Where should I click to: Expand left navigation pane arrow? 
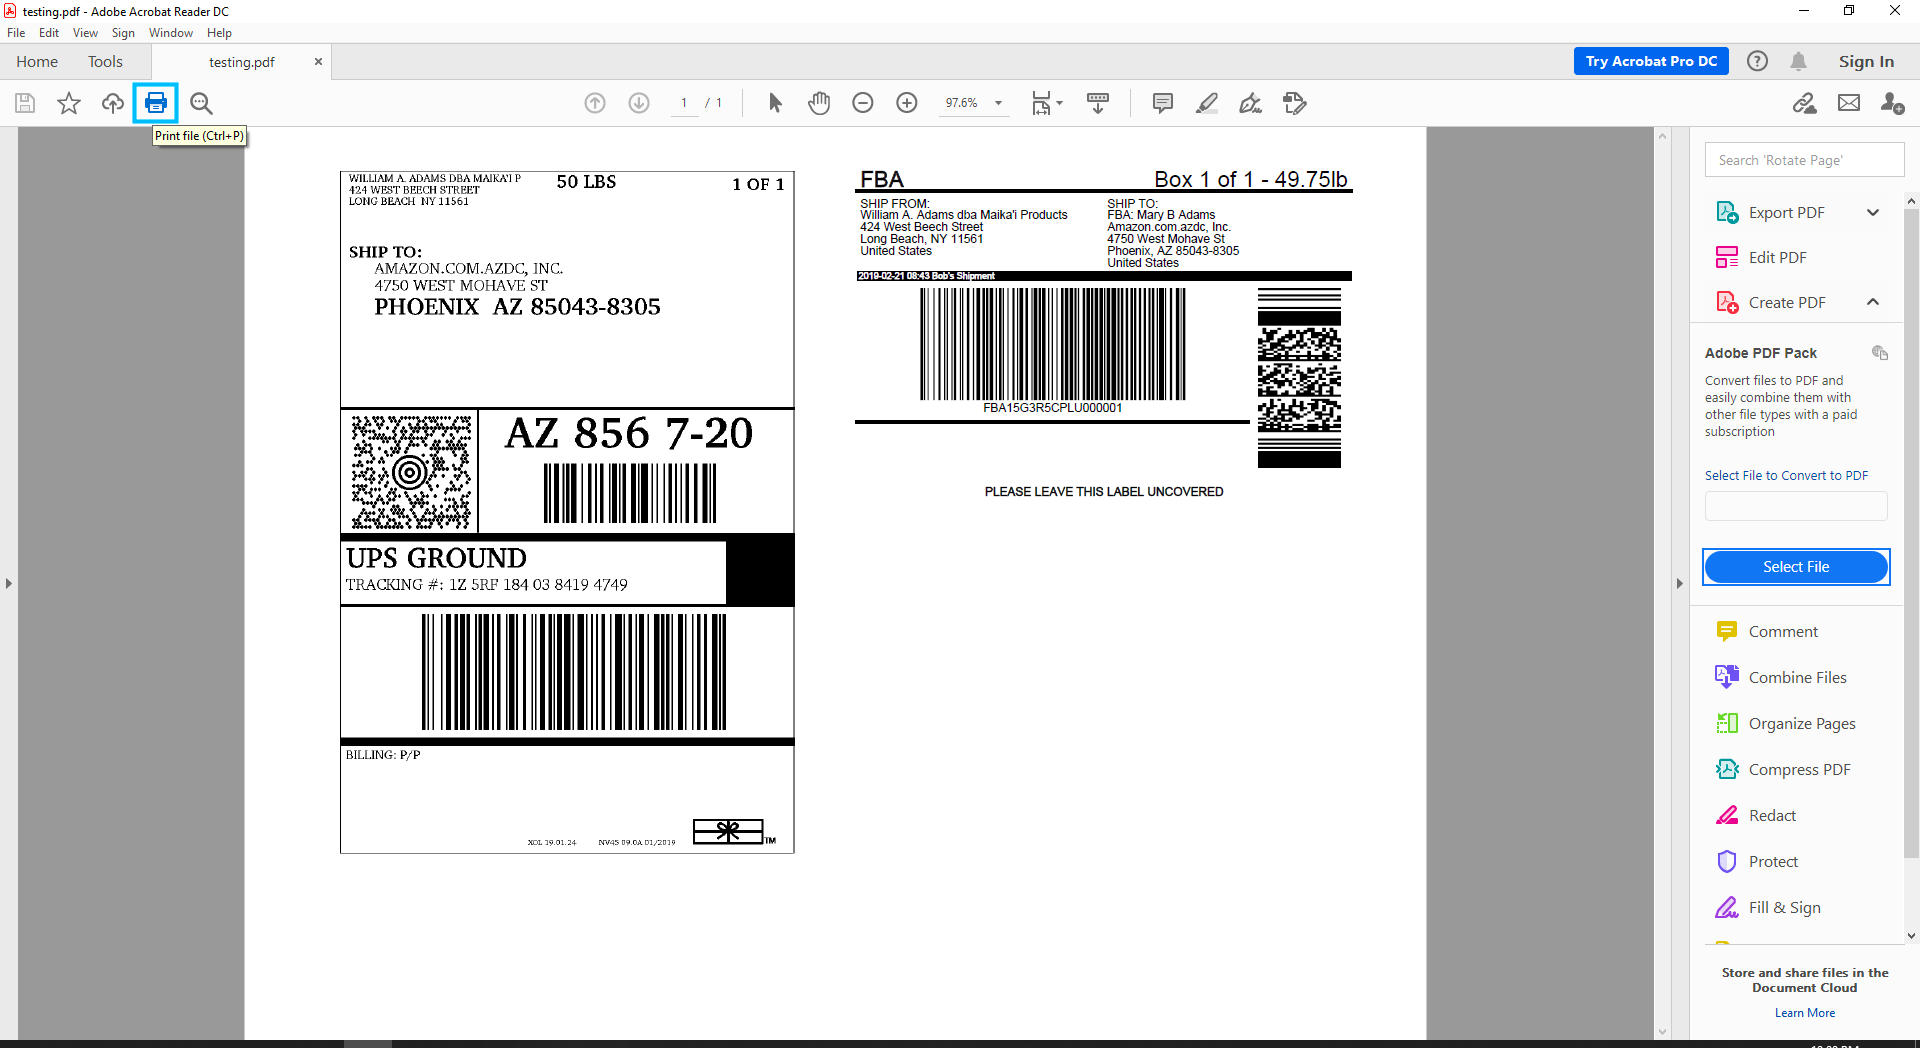click(9, 583)
